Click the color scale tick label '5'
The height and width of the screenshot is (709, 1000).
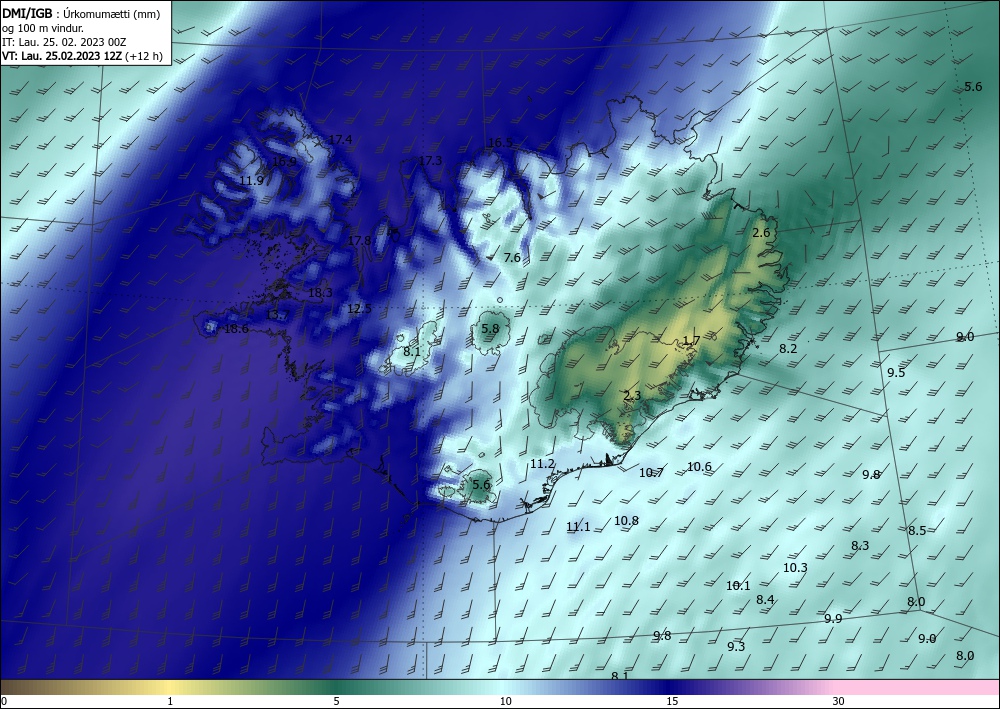(336, 701)
